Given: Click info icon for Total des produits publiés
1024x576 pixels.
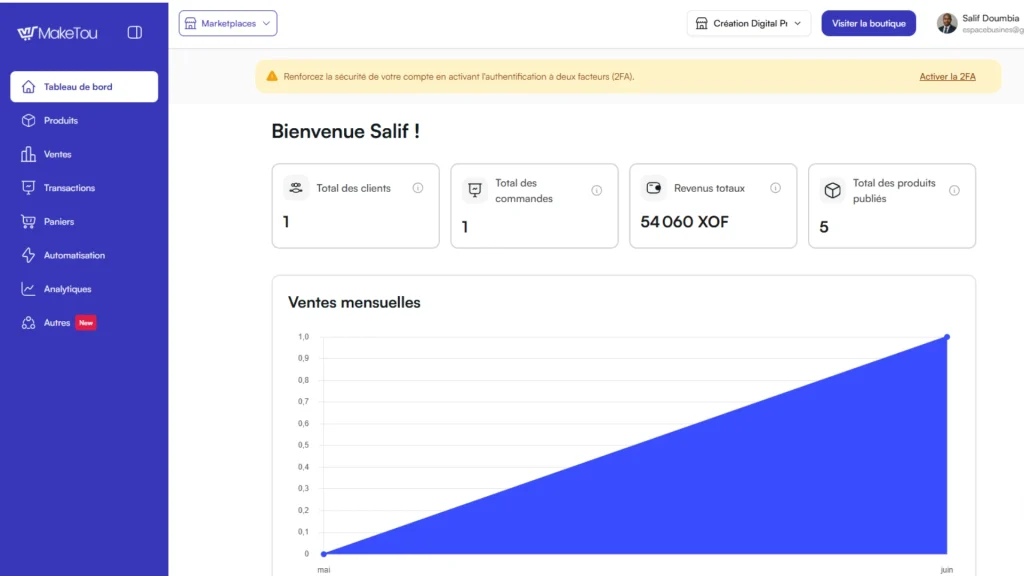Looking at the screenshot, I should pyautogui.click(x=954, y=191).
